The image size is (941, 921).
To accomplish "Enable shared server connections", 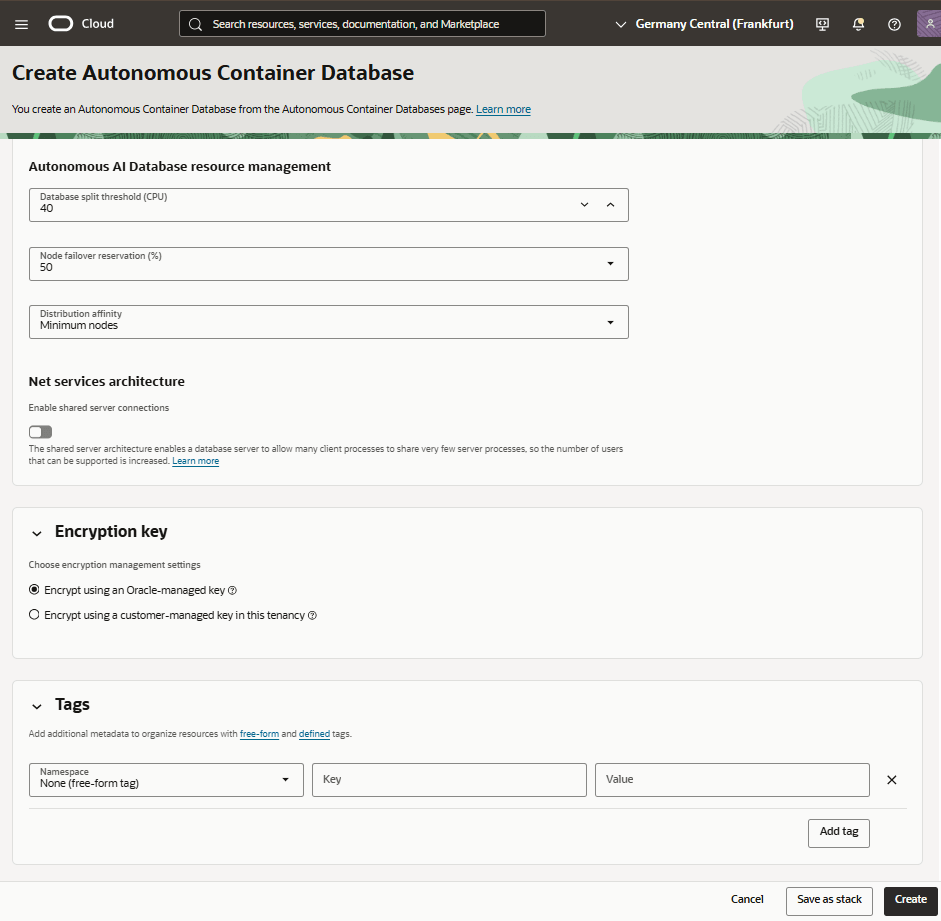I will coord(40,431).
